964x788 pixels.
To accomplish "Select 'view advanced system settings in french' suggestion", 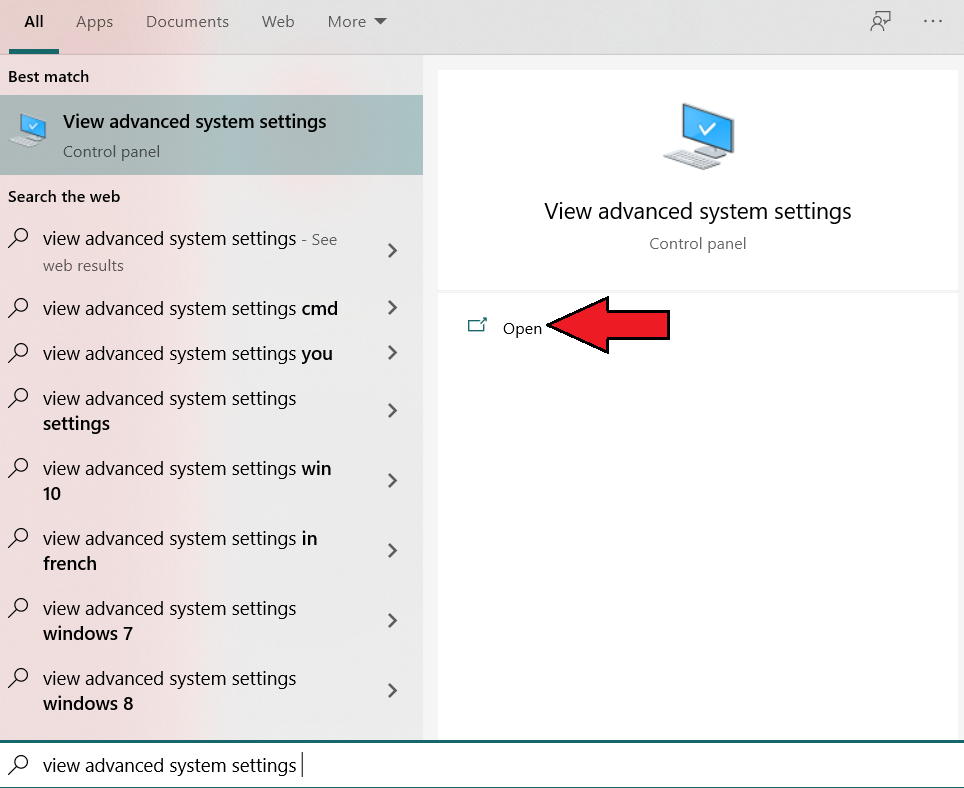I will point(211,551).
